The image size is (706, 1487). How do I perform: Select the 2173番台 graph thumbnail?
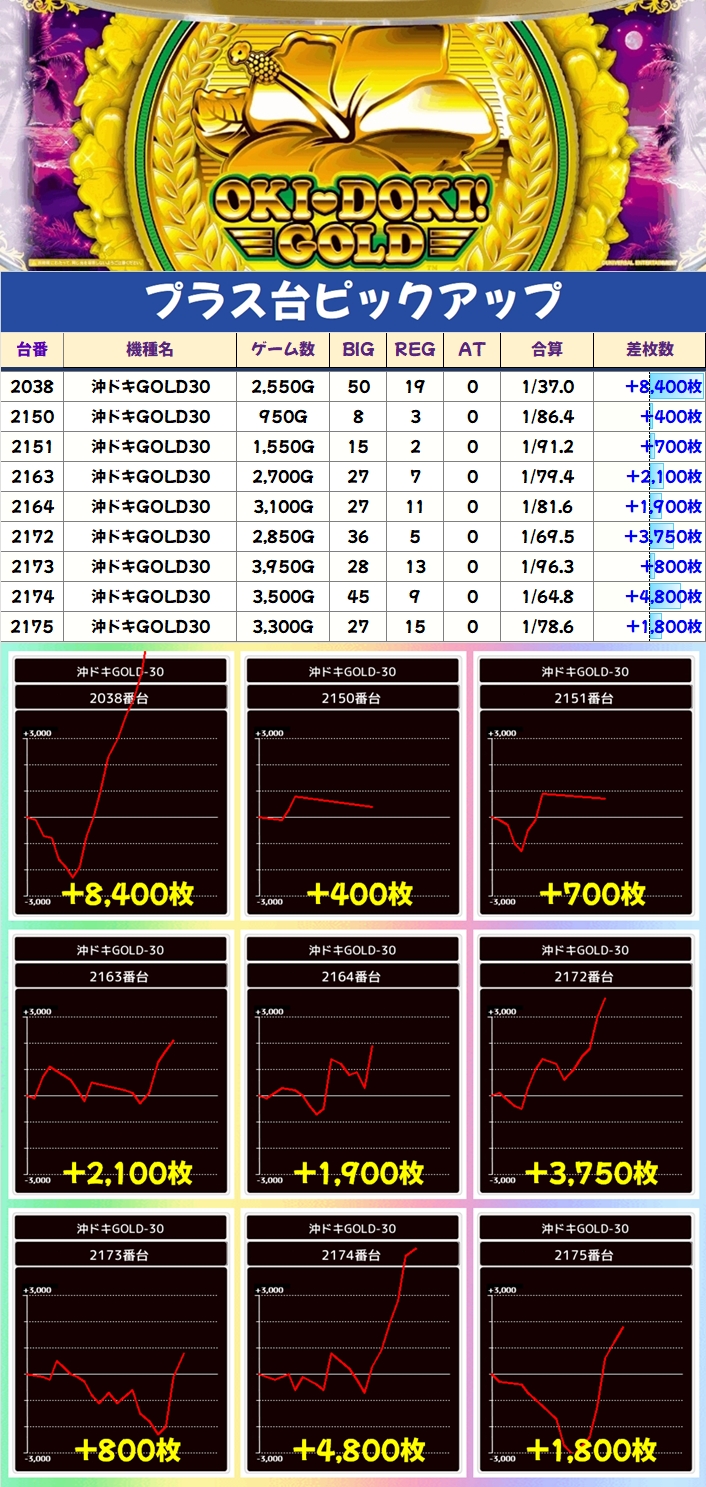point(120,1345)
